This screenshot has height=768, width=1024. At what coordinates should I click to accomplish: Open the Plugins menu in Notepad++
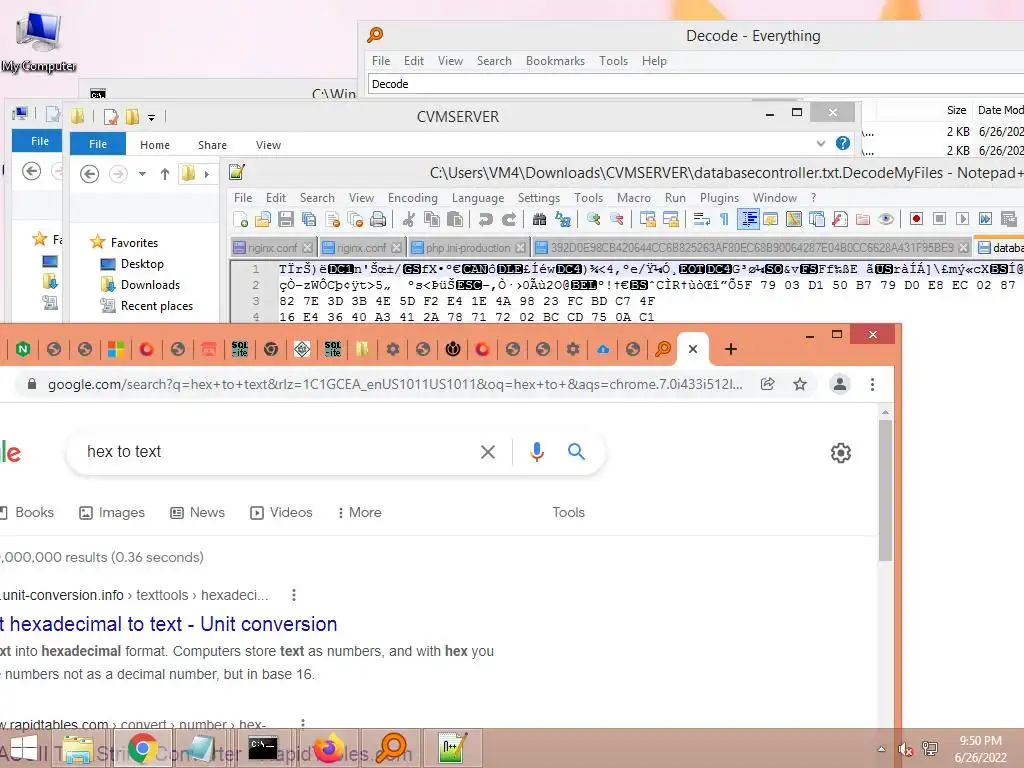(719, 198)
